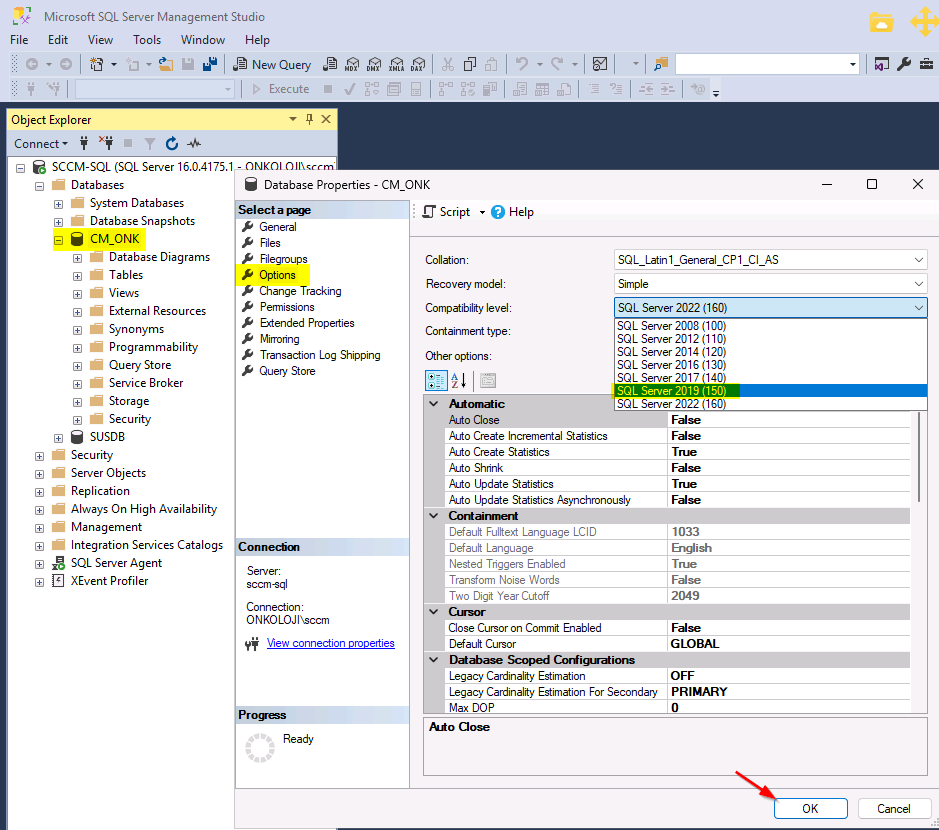
Task: Select the Change Tracking page
Action: point(300,291)
